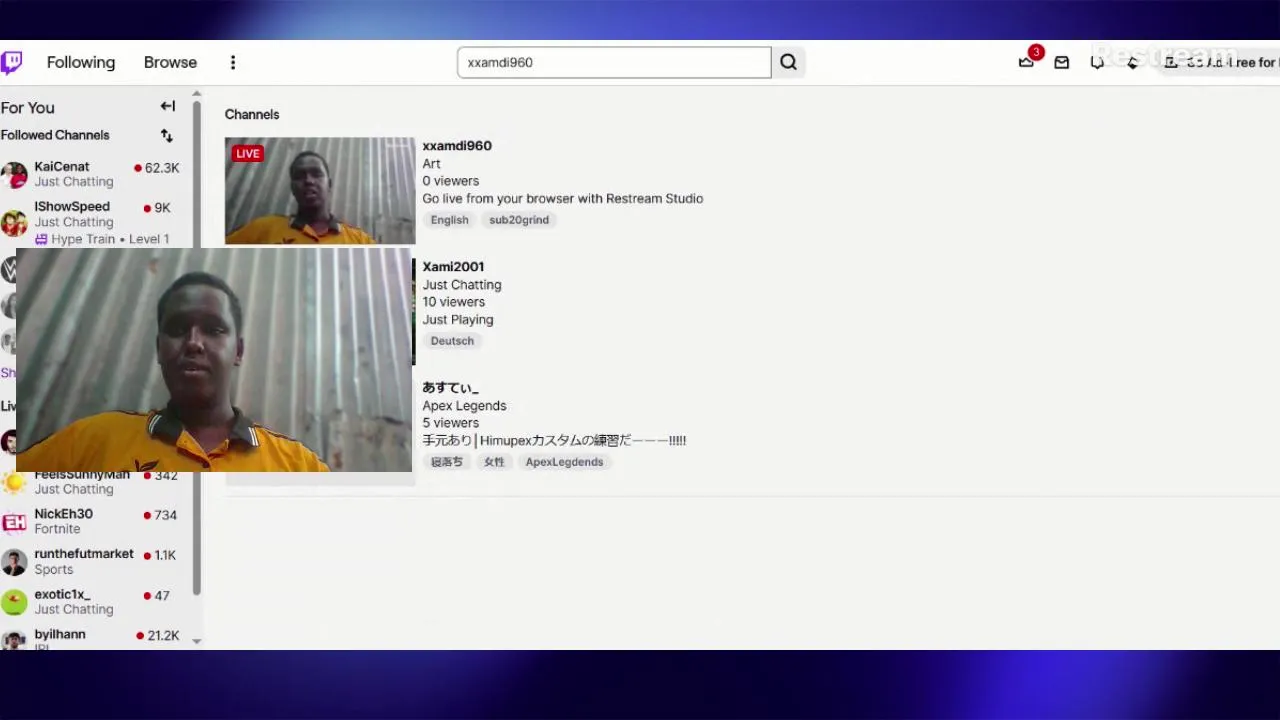Focus the search box containing xxamdi960
Viewport: 1280px width, 720px height.
pos(614,62)
